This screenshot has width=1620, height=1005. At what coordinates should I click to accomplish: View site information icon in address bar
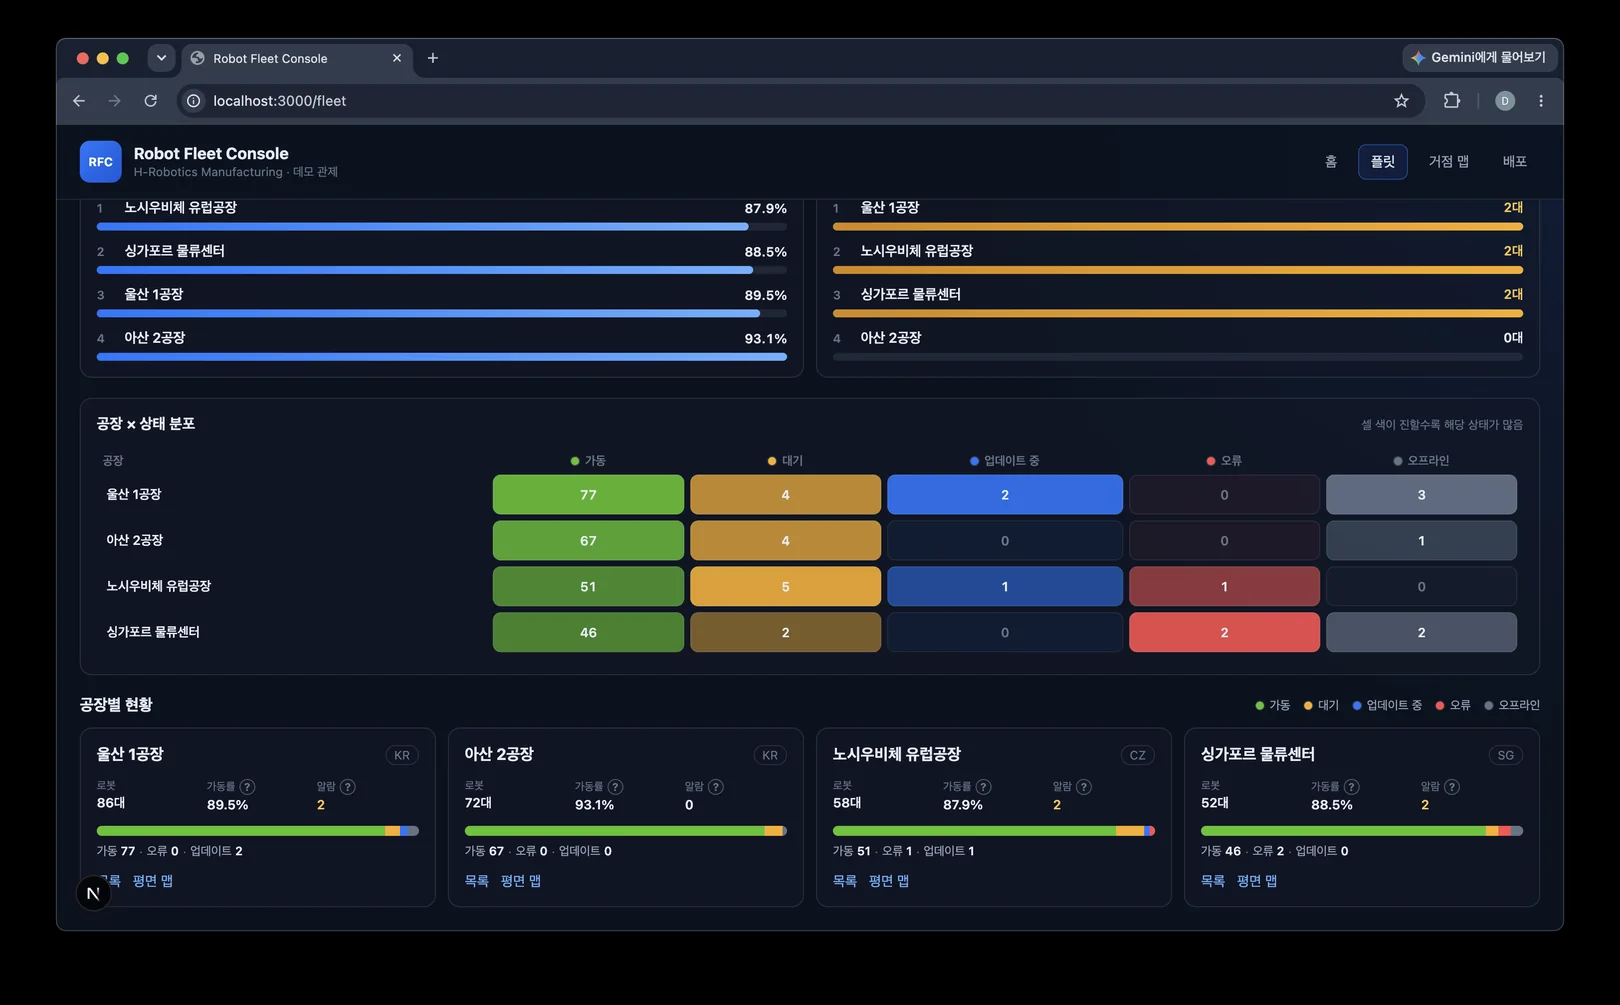coord(194,101)
